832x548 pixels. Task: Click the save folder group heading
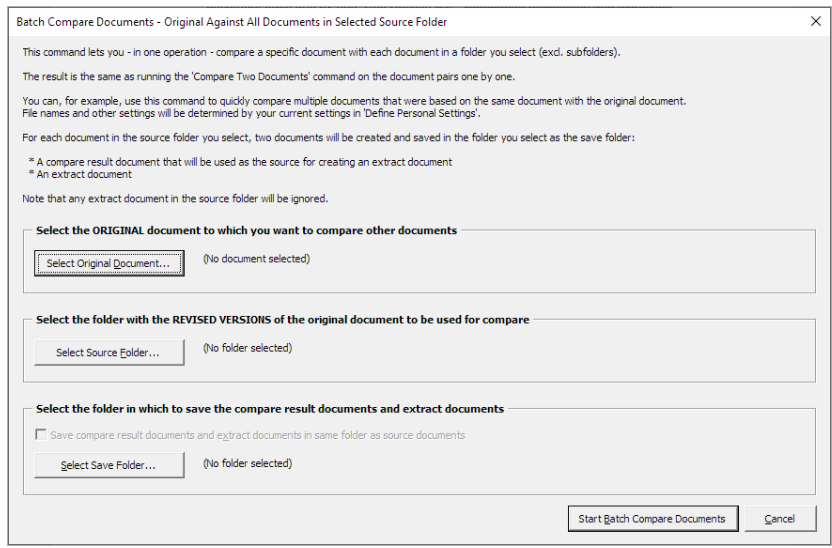[x=270, y=408]
